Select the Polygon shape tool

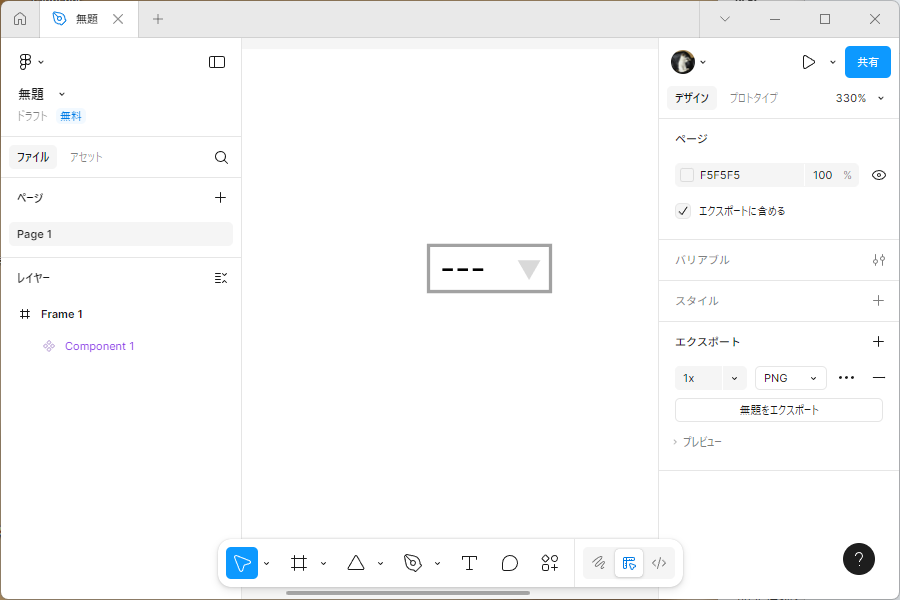click(356, 563)
